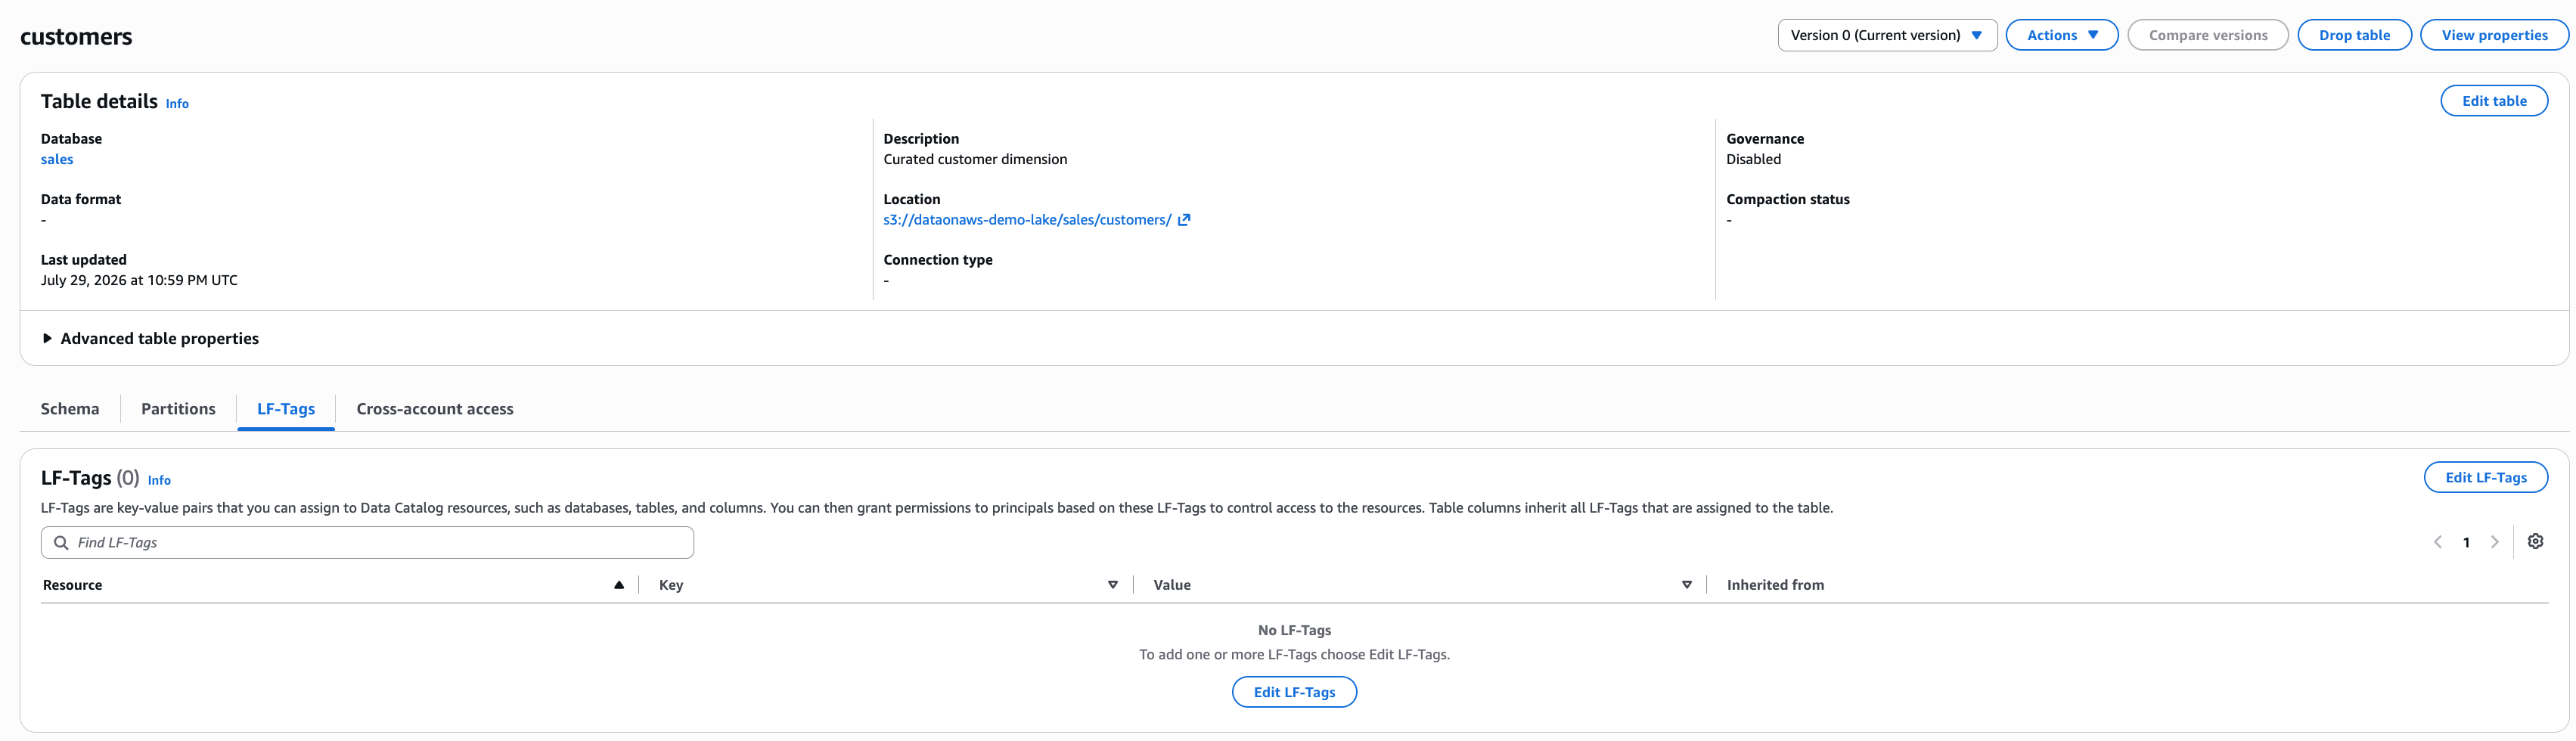Click the Compare versions button
This screenshot has height=741, width=2576.
pos(2208,35)
